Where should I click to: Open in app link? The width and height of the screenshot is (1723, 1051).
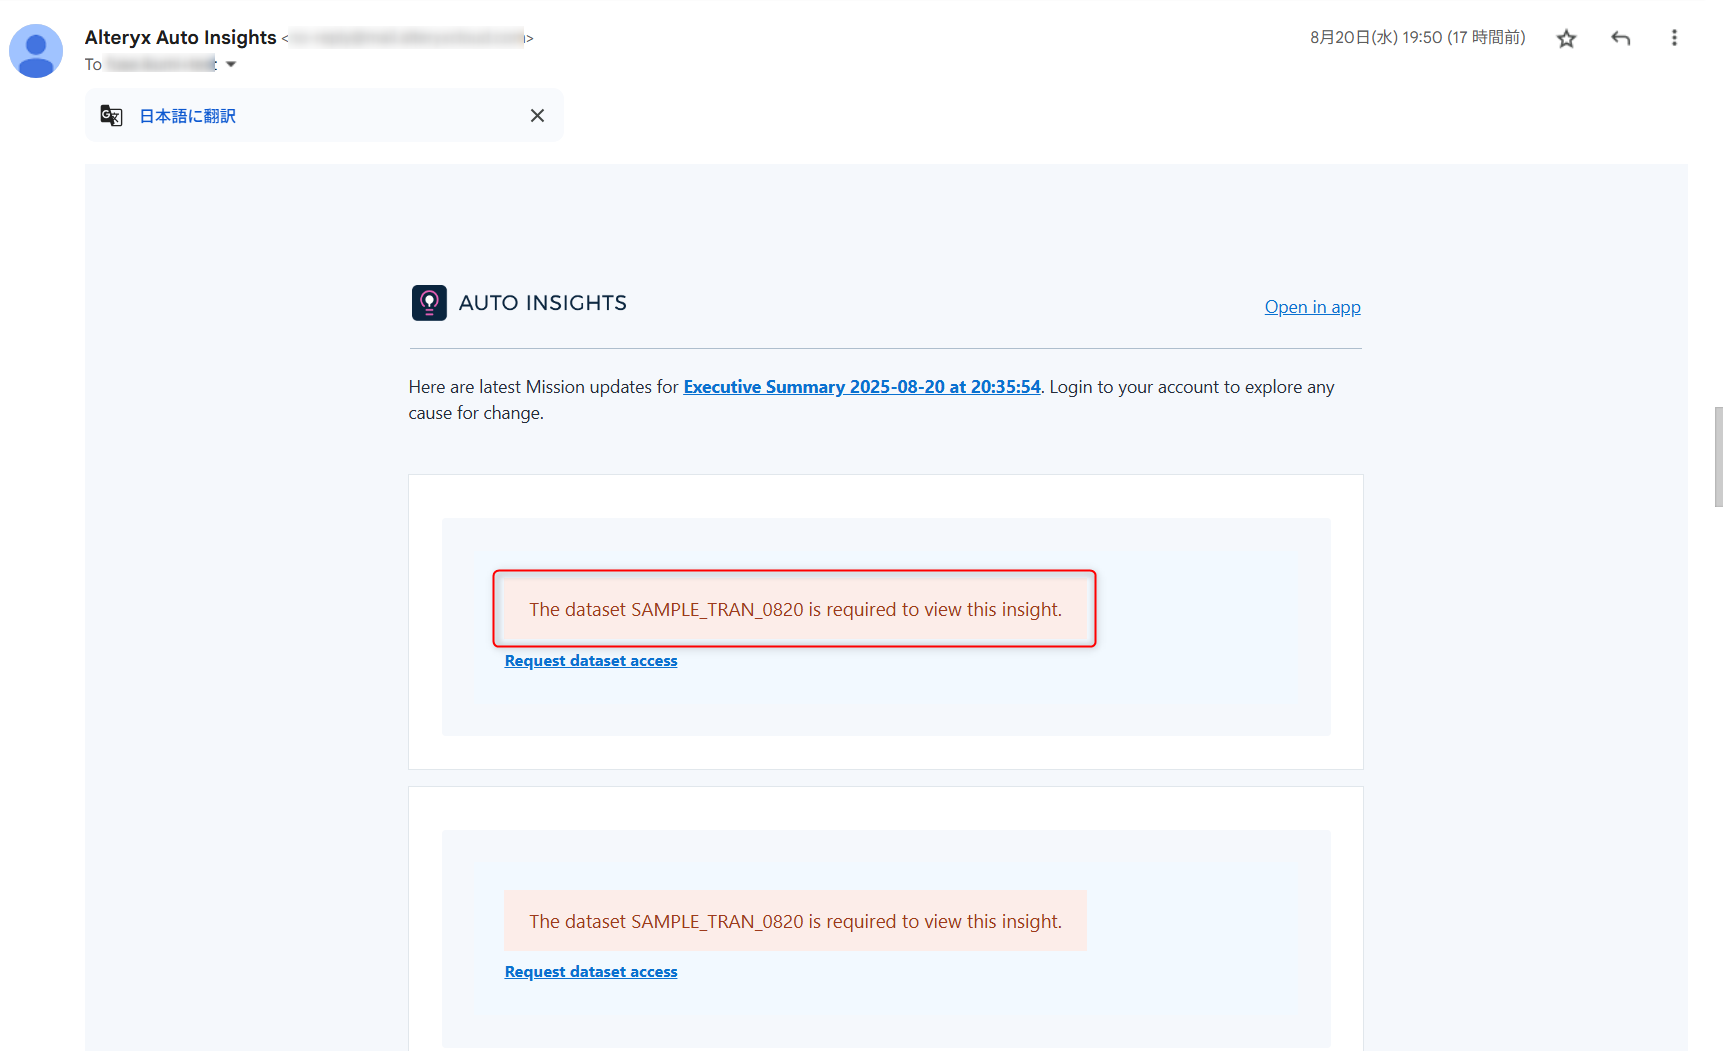[x=1312, y=307]
